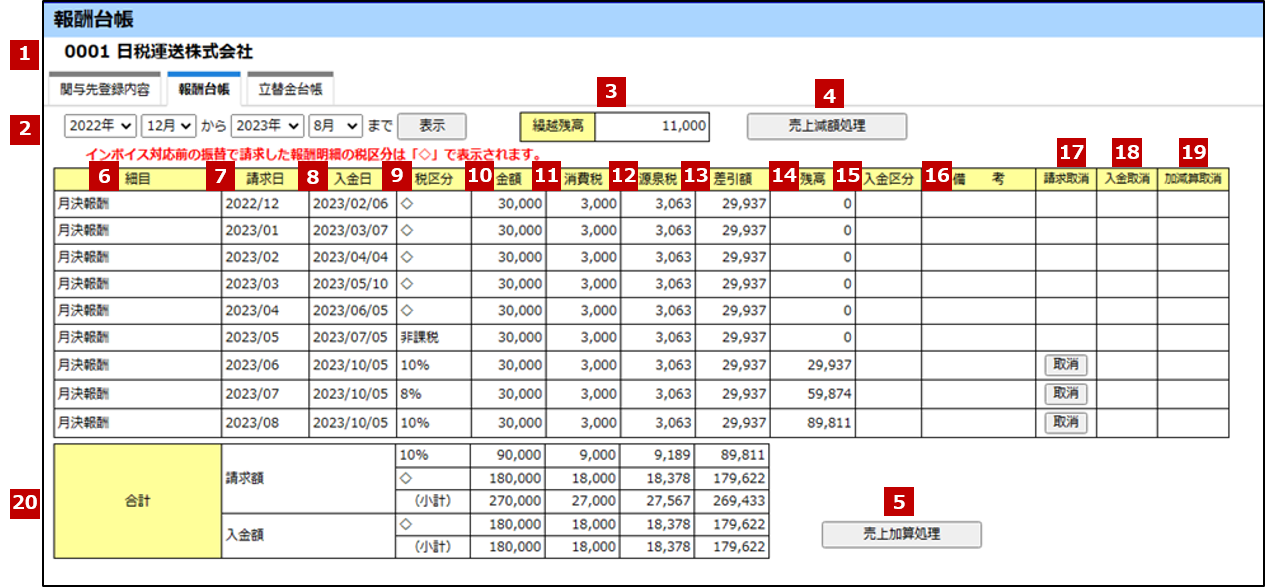
Task: Expand the start year dropdown showing 2022年
Action: (100, 126)
